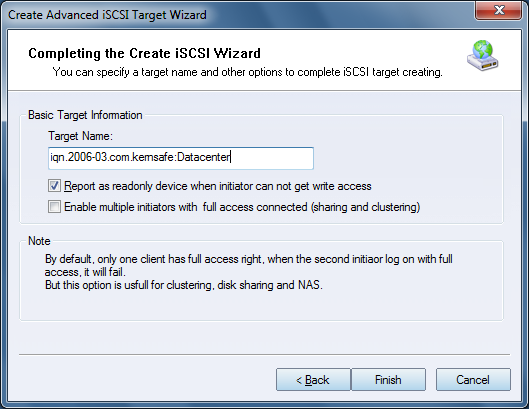This screenshot has width=529, height=409.
Task: Click Finish to create the target
Action: pos(388,380)
